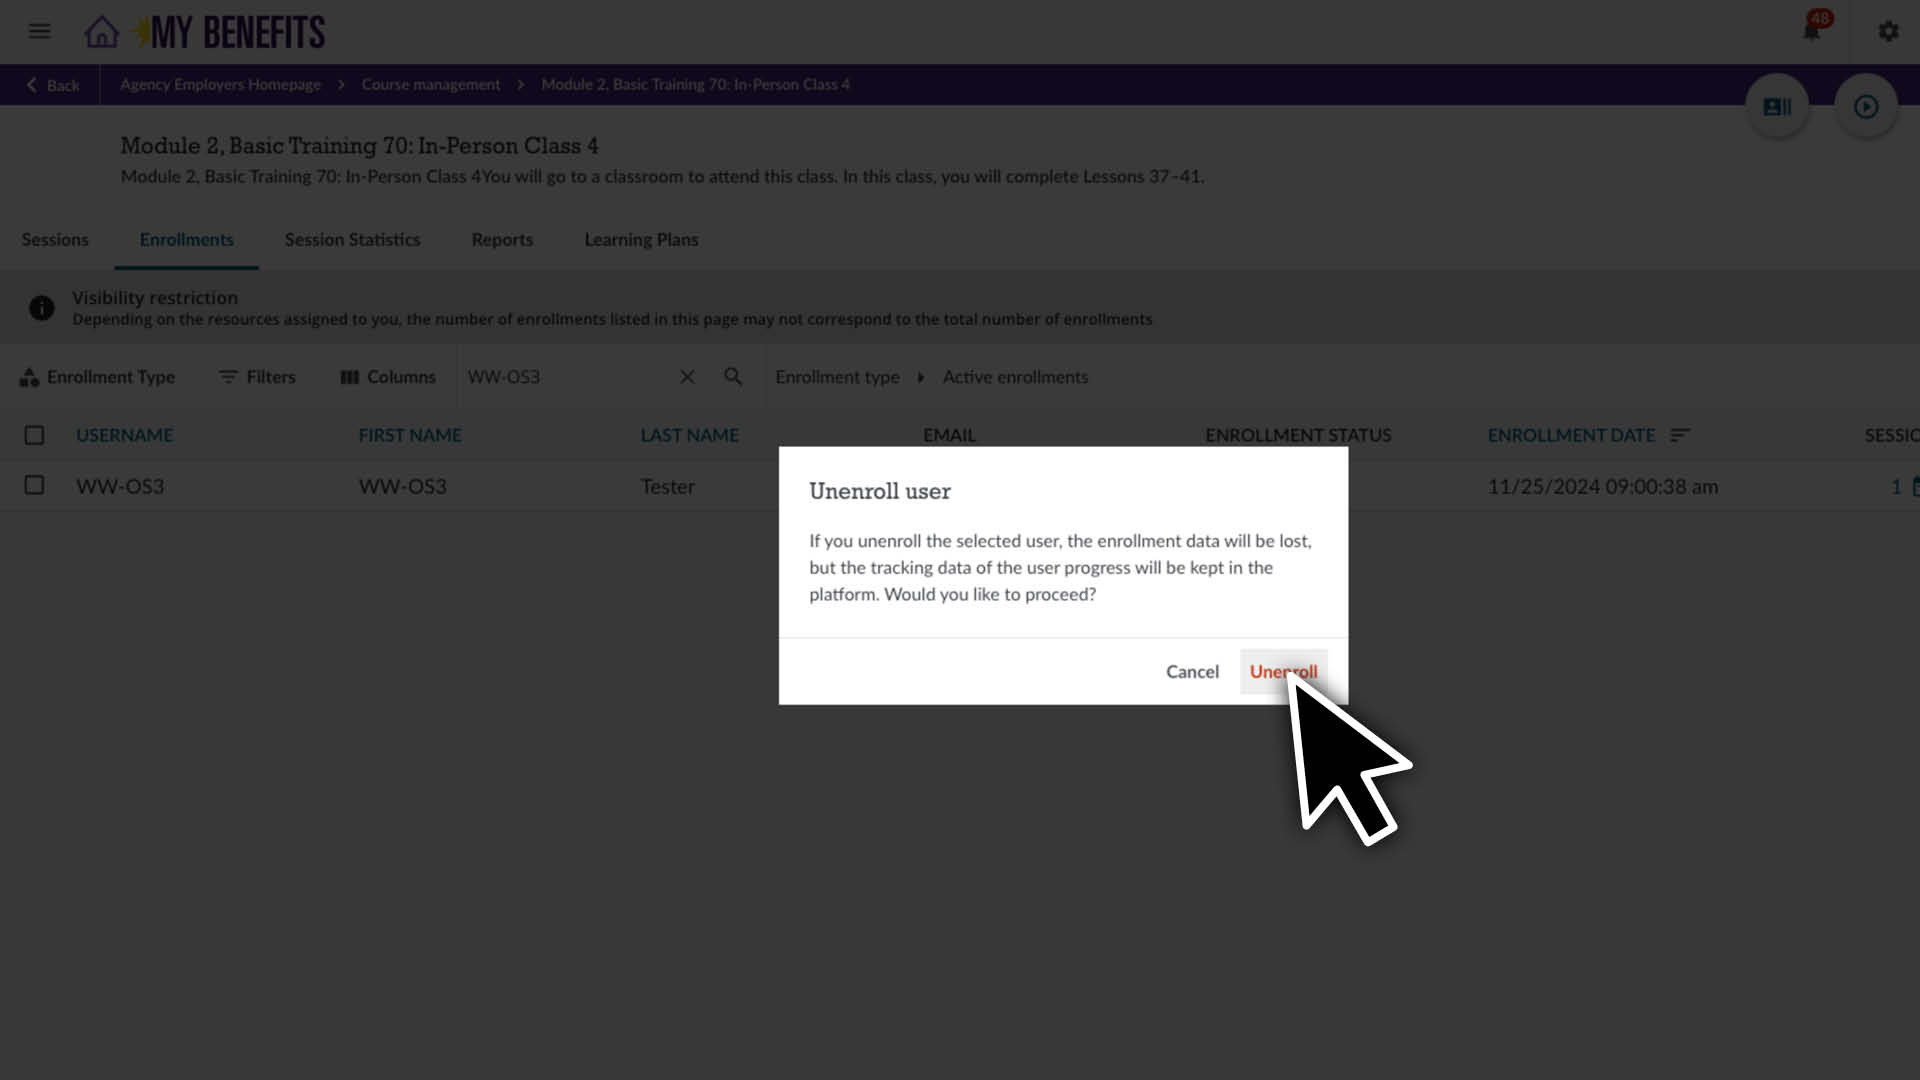Clear the WW-OS3 search using the X icon
The height and width of the screenshot is (1080, 1920).
point(687,377)
